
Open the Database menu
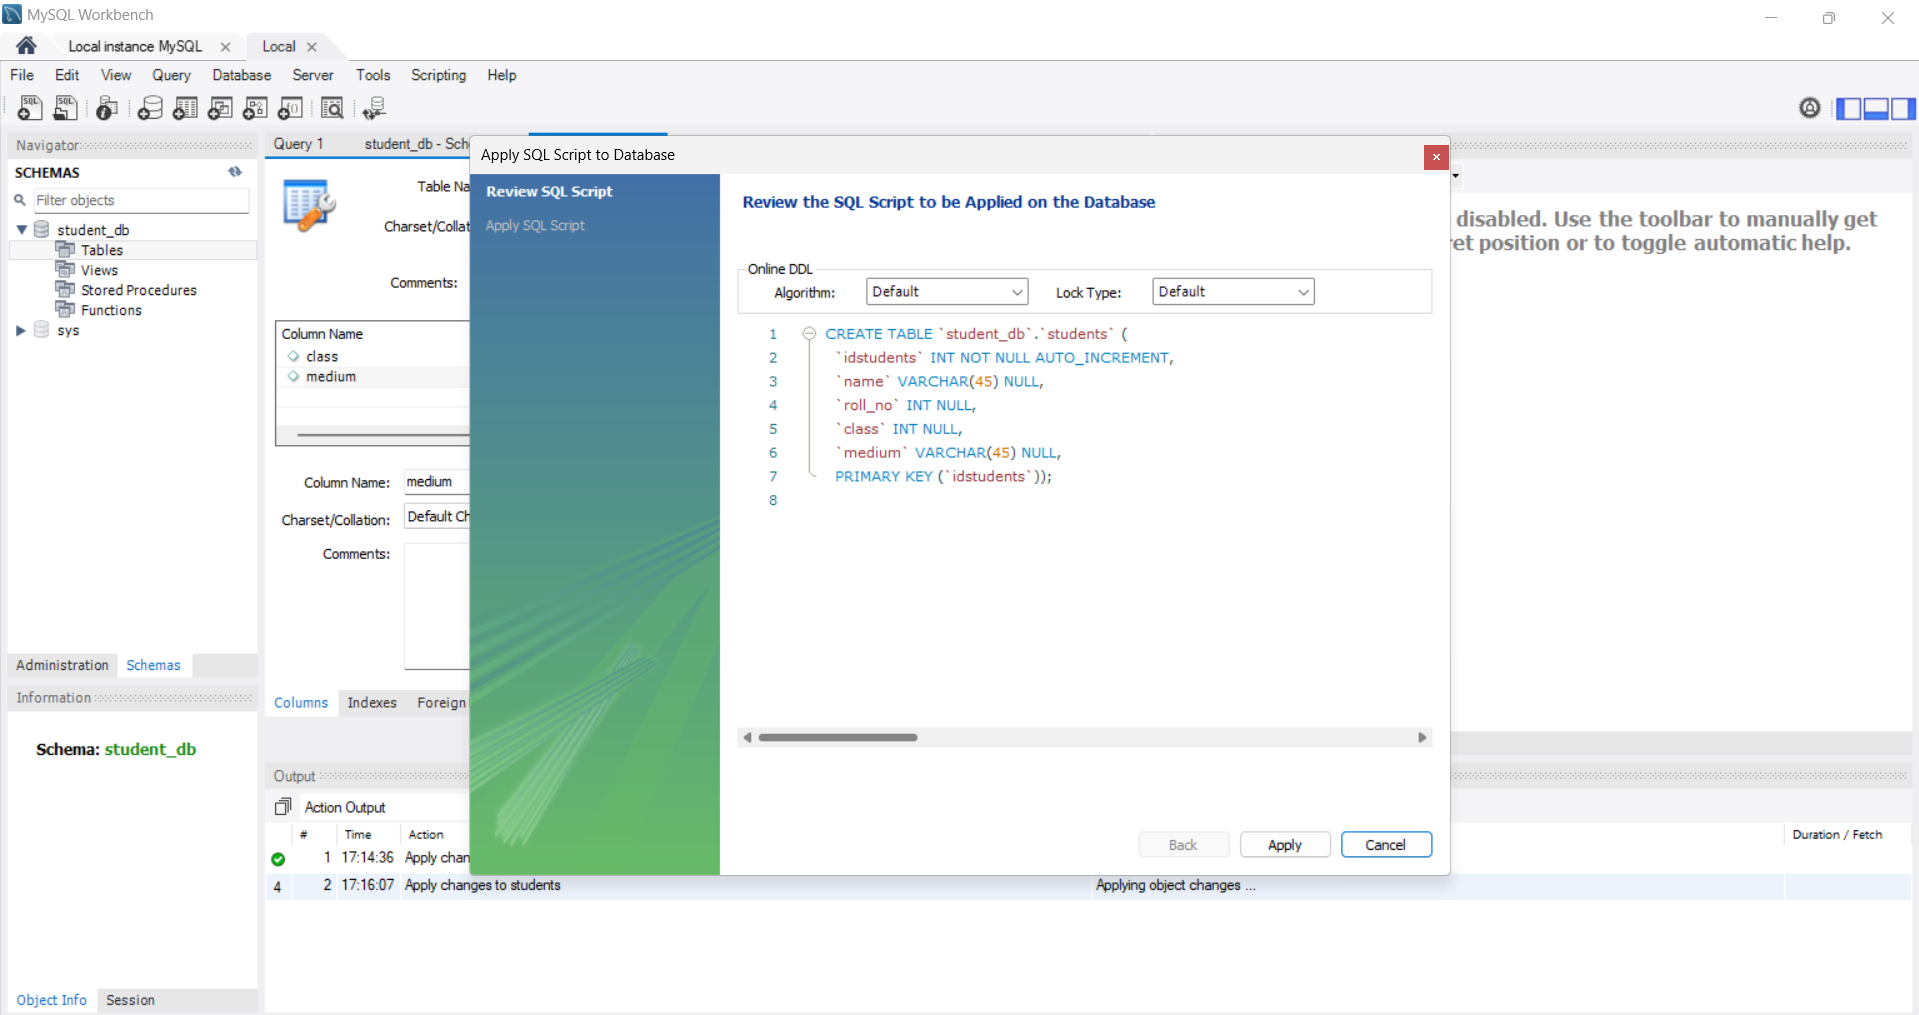click(x=241, y=75)
